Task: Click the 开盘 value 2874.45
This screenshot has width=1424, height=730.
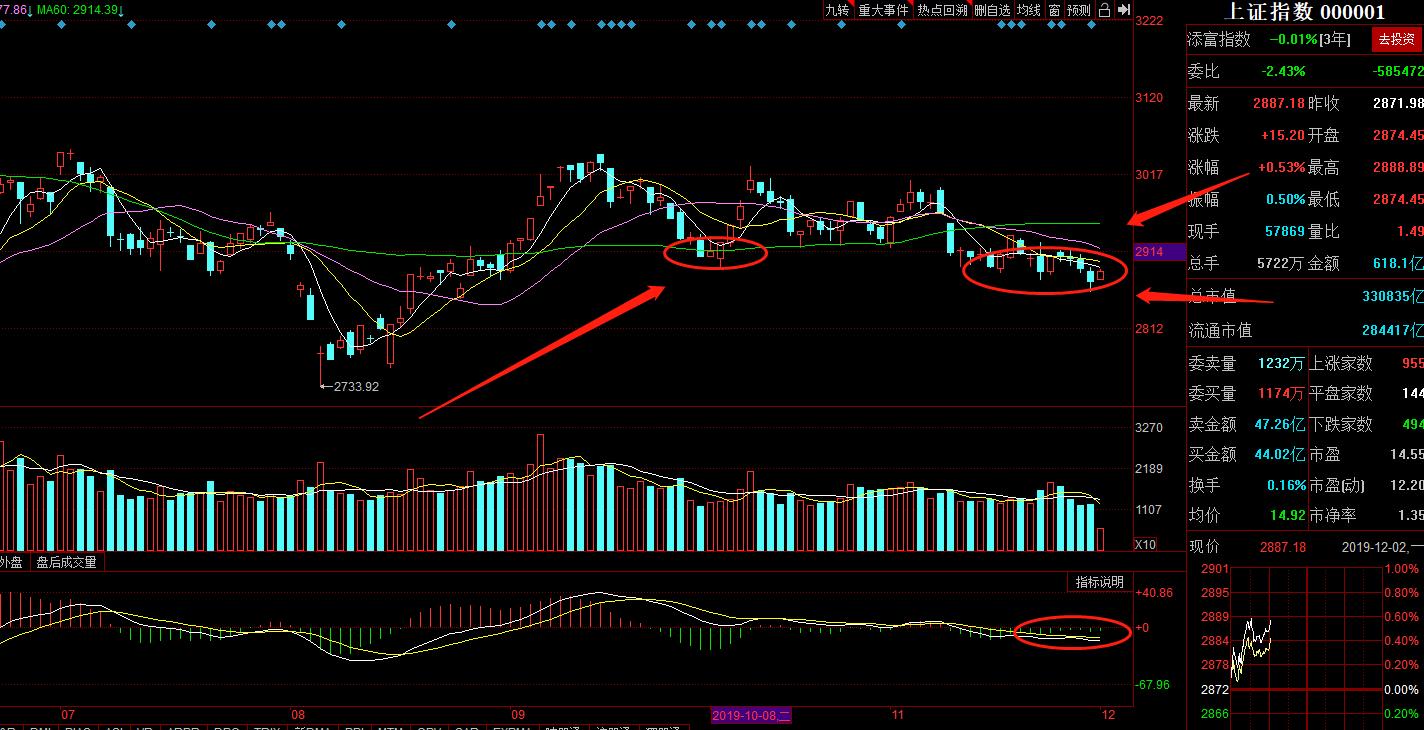Action: [1398, 135]
